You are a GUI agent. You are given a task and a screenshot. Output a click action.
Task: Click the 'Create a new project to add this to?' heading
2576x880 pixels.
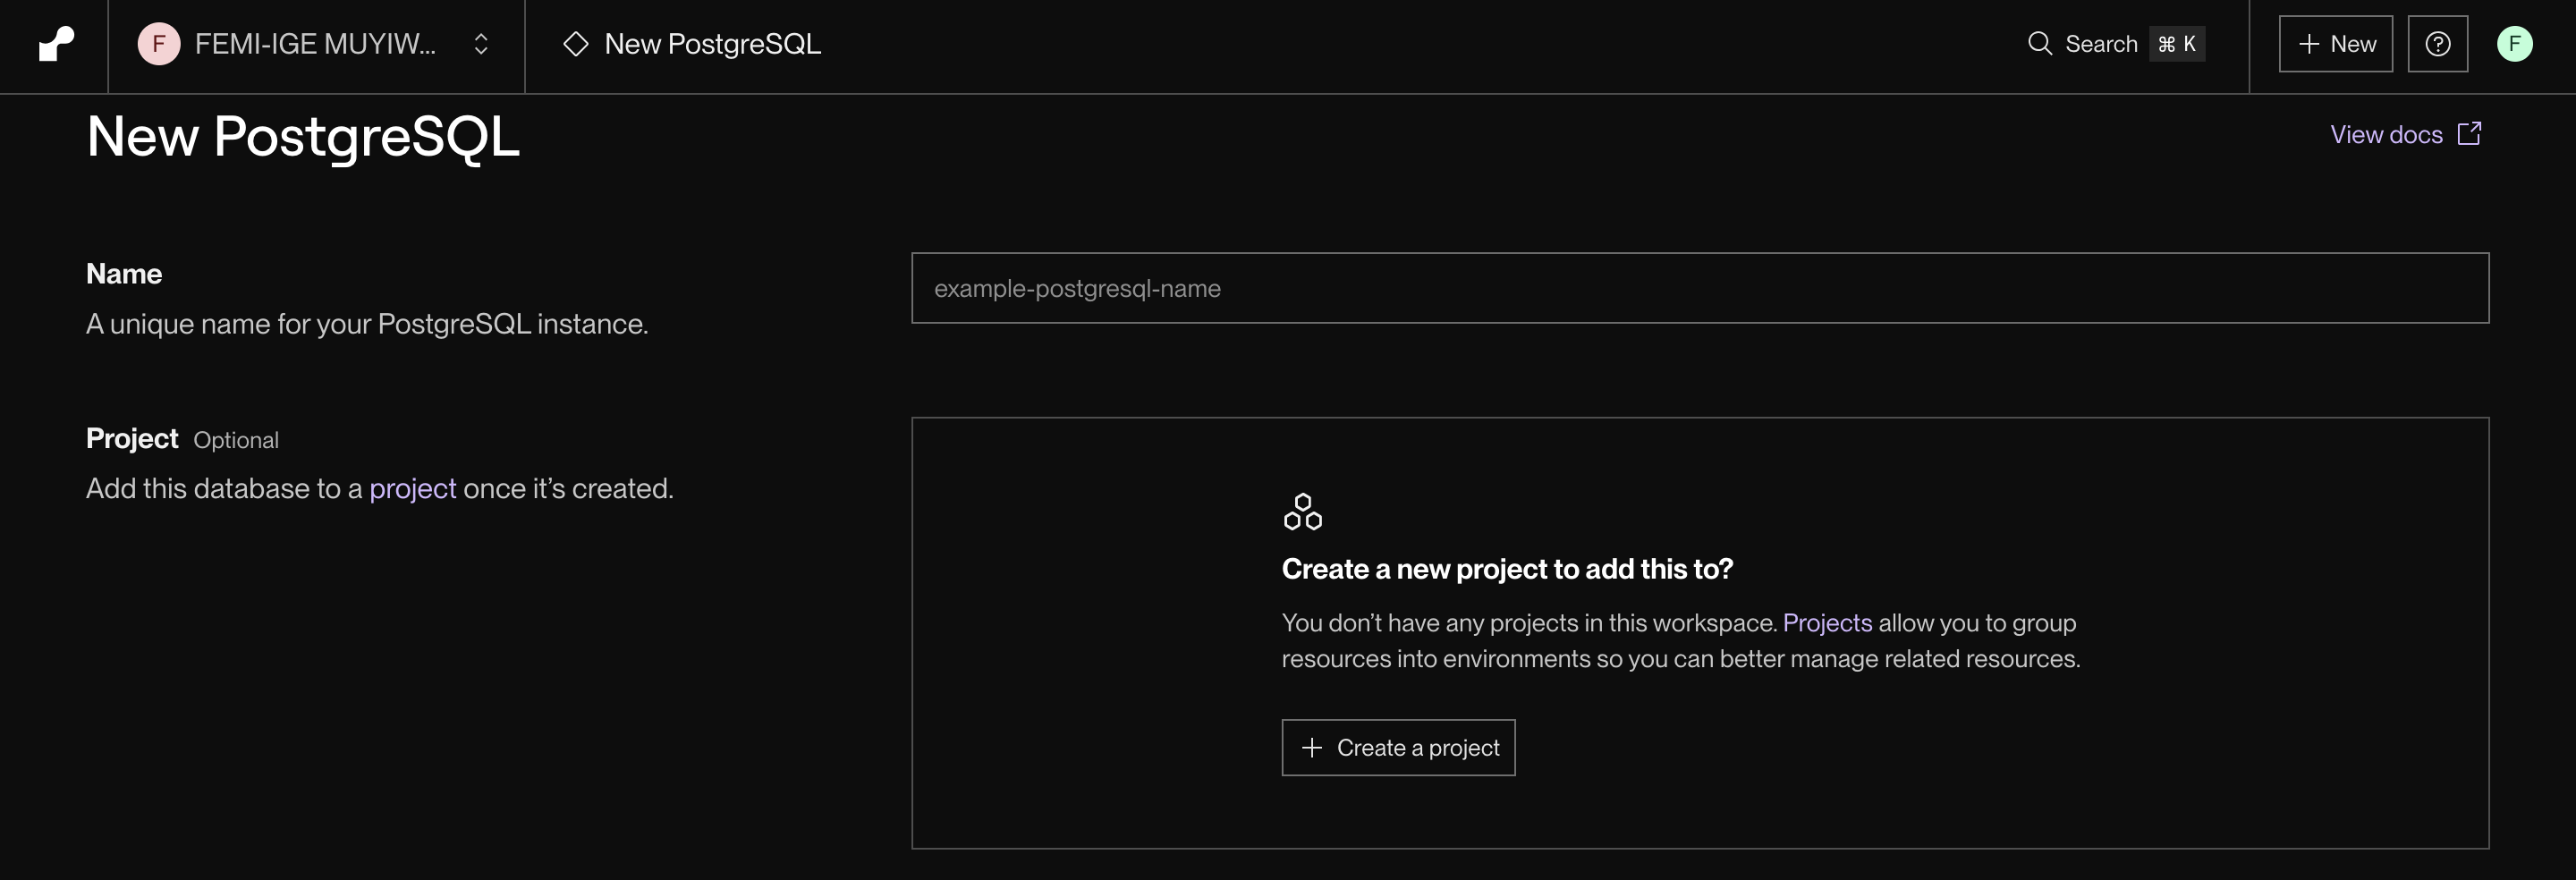coord(1507,569)
